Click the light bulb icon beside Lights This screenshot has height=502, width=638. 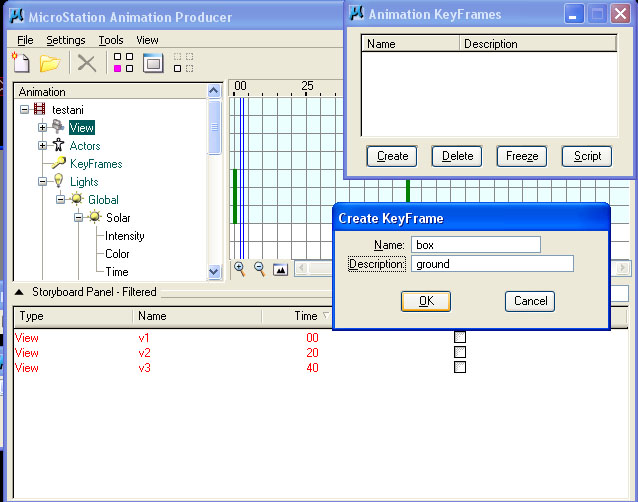click(x=58, y=181)
